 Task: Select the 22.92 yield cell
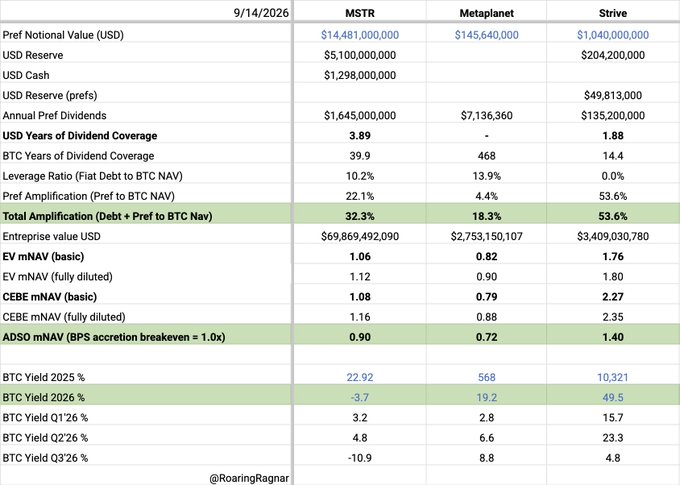(x=360, y=377)
